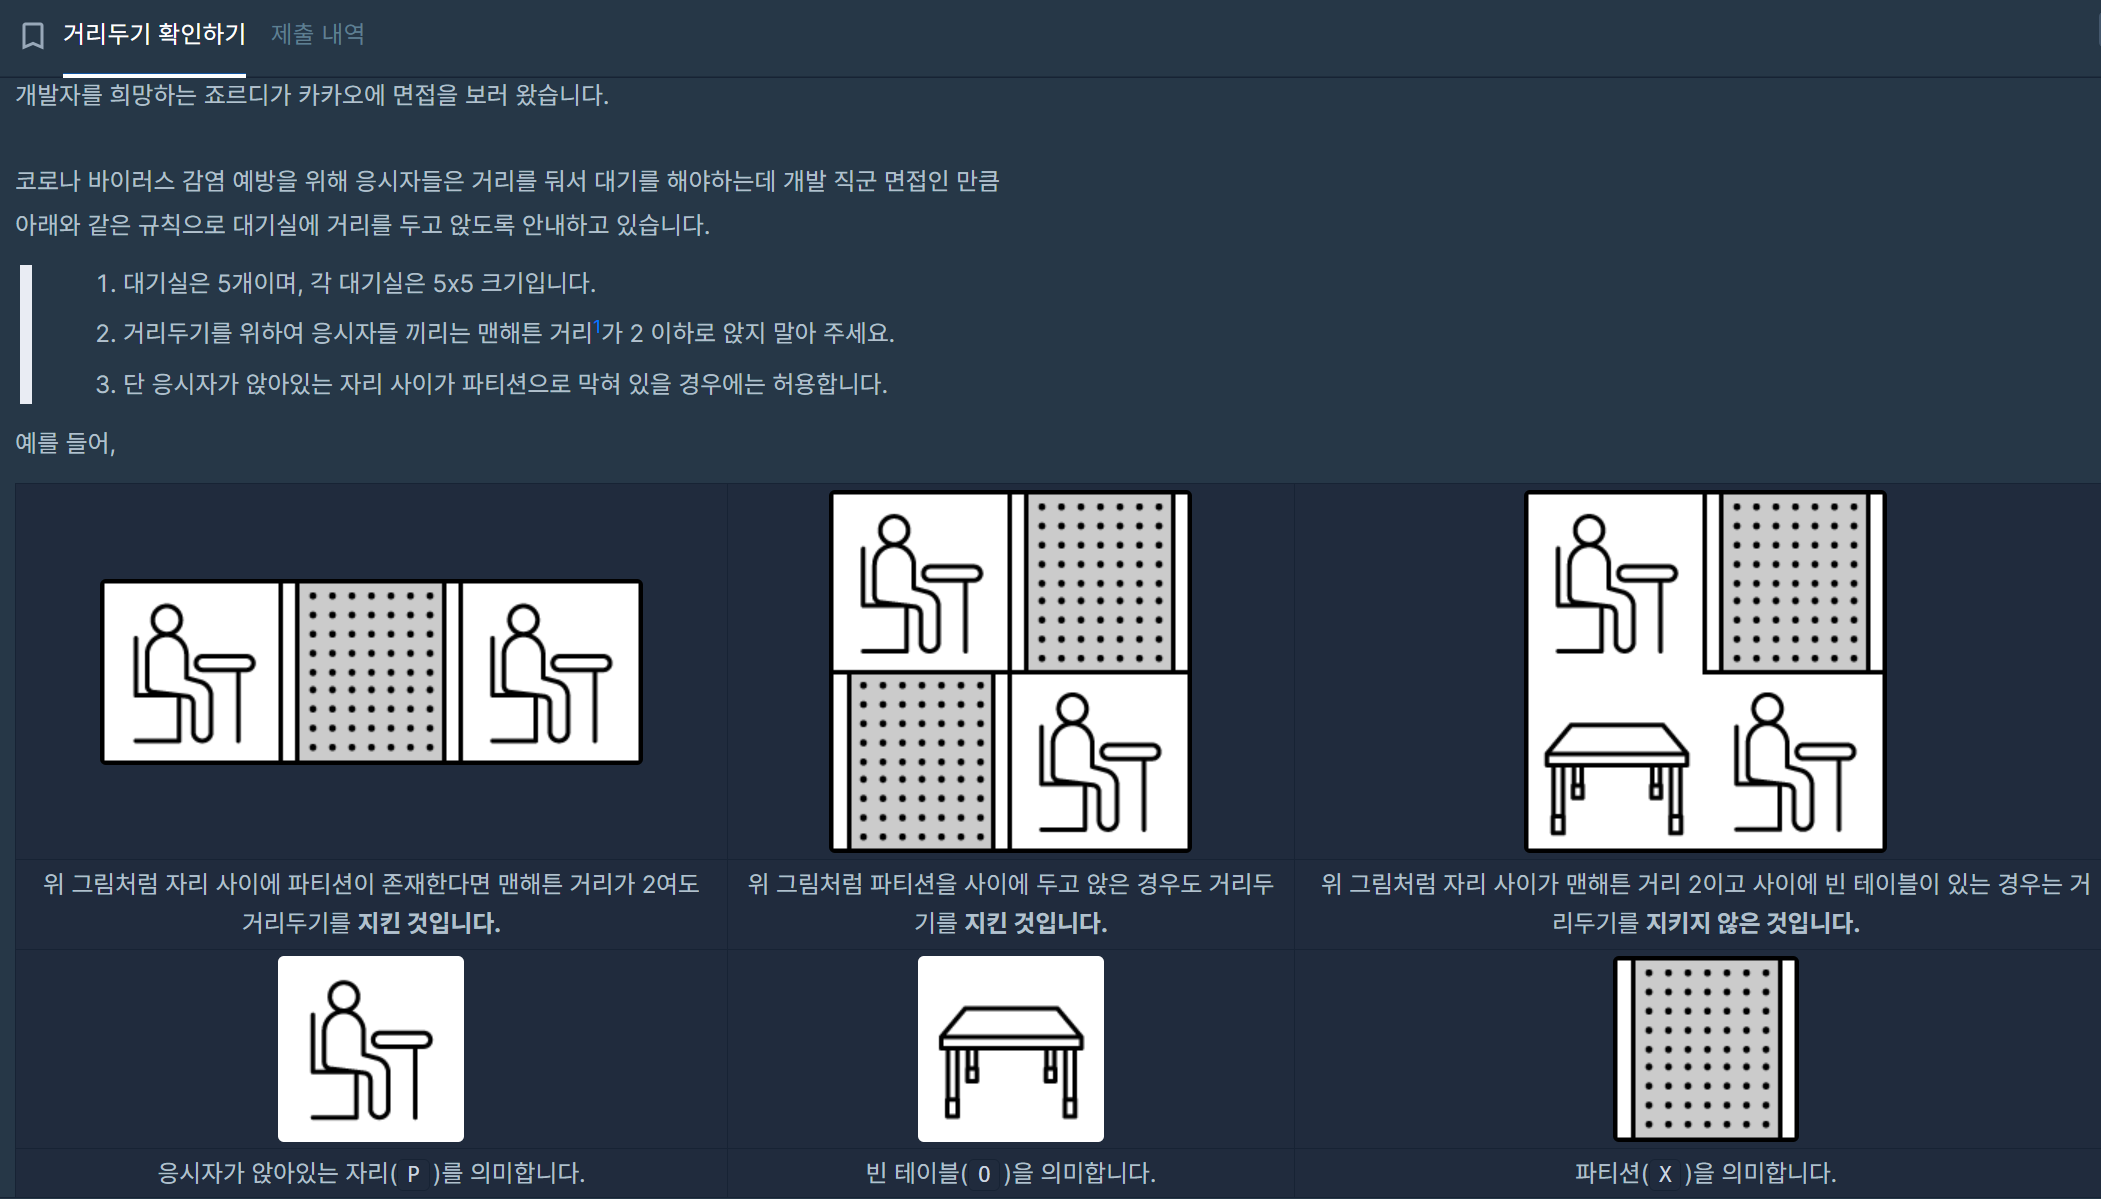Switch to the 제출 내역 tab
Viewport: 2101px width, 1199px height.
coord(317,34)
